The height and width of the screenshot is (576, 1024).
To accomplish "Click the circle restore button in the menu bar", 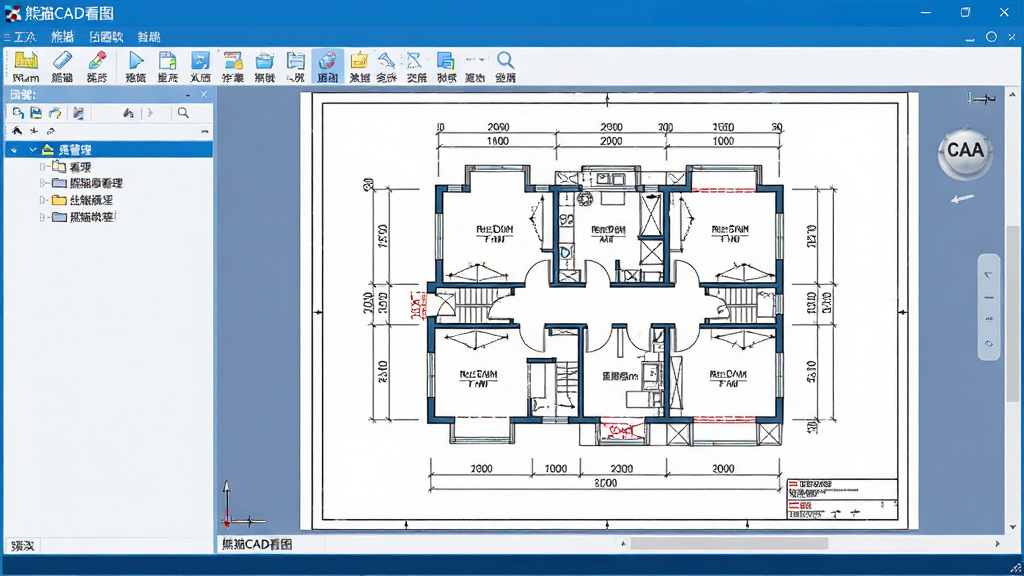I will click(x=991, y=37).
